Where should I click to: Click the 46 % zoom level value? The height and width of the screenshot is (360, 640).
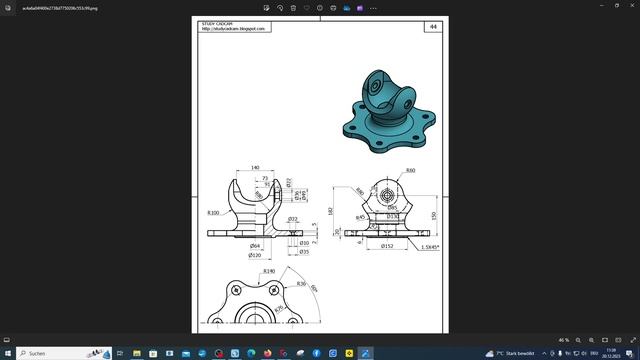coord(564,340)
